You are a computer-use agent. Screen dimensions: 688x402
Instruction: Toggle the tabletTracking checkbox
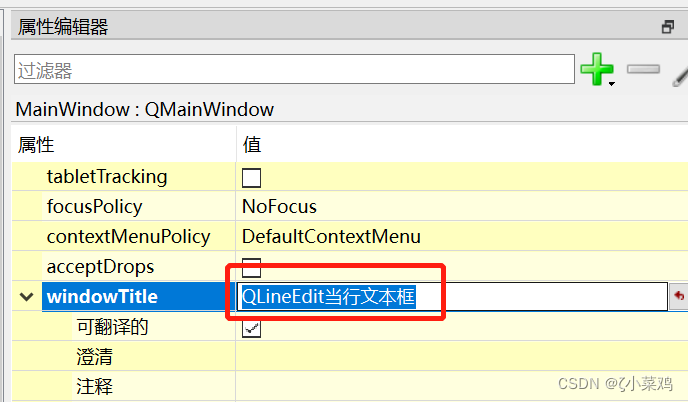pyautogui.click(x=251, y=178)
